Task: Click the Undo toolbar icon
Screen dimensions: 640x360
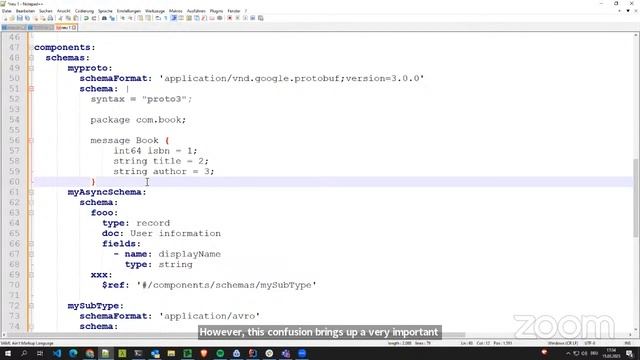Action: click(x=86, y=18)
